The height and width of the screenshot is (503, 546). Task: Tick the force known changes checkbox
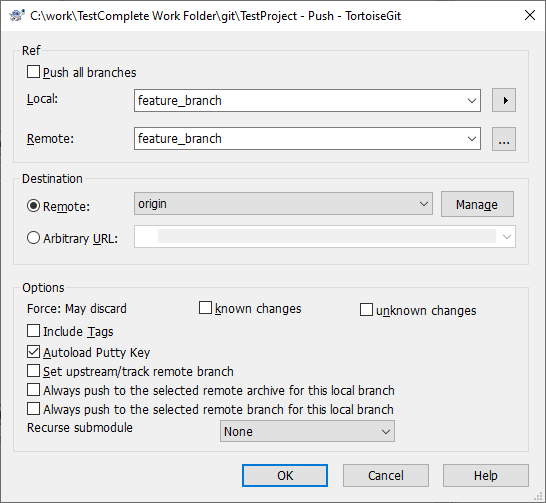(205, 308)
